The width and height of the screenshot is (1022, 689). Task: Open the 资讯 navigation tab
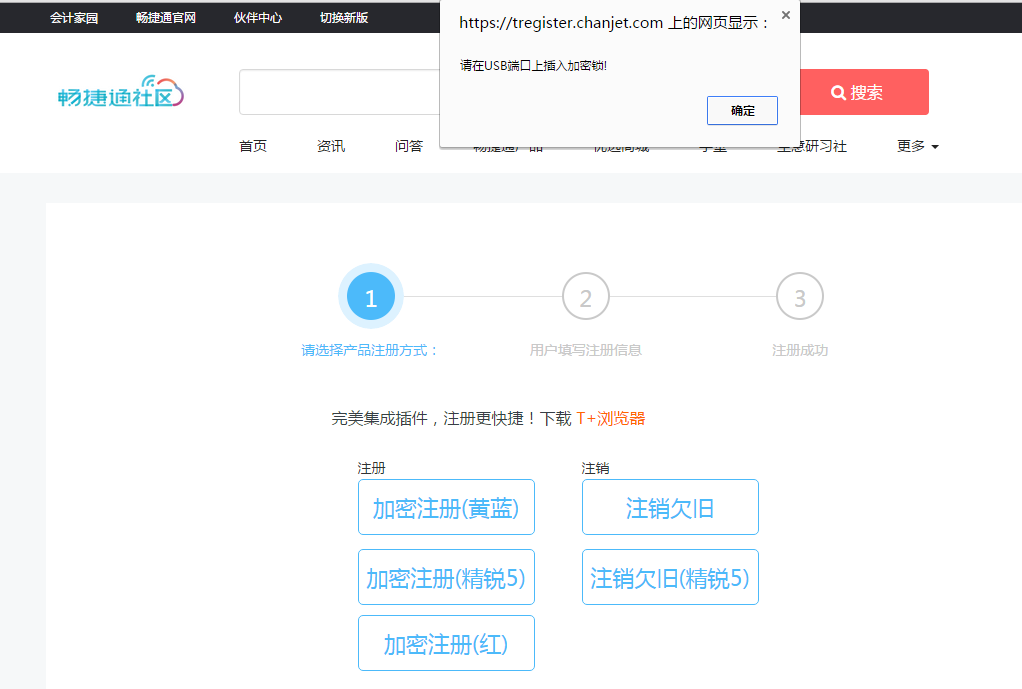click(x=330, y=146)
